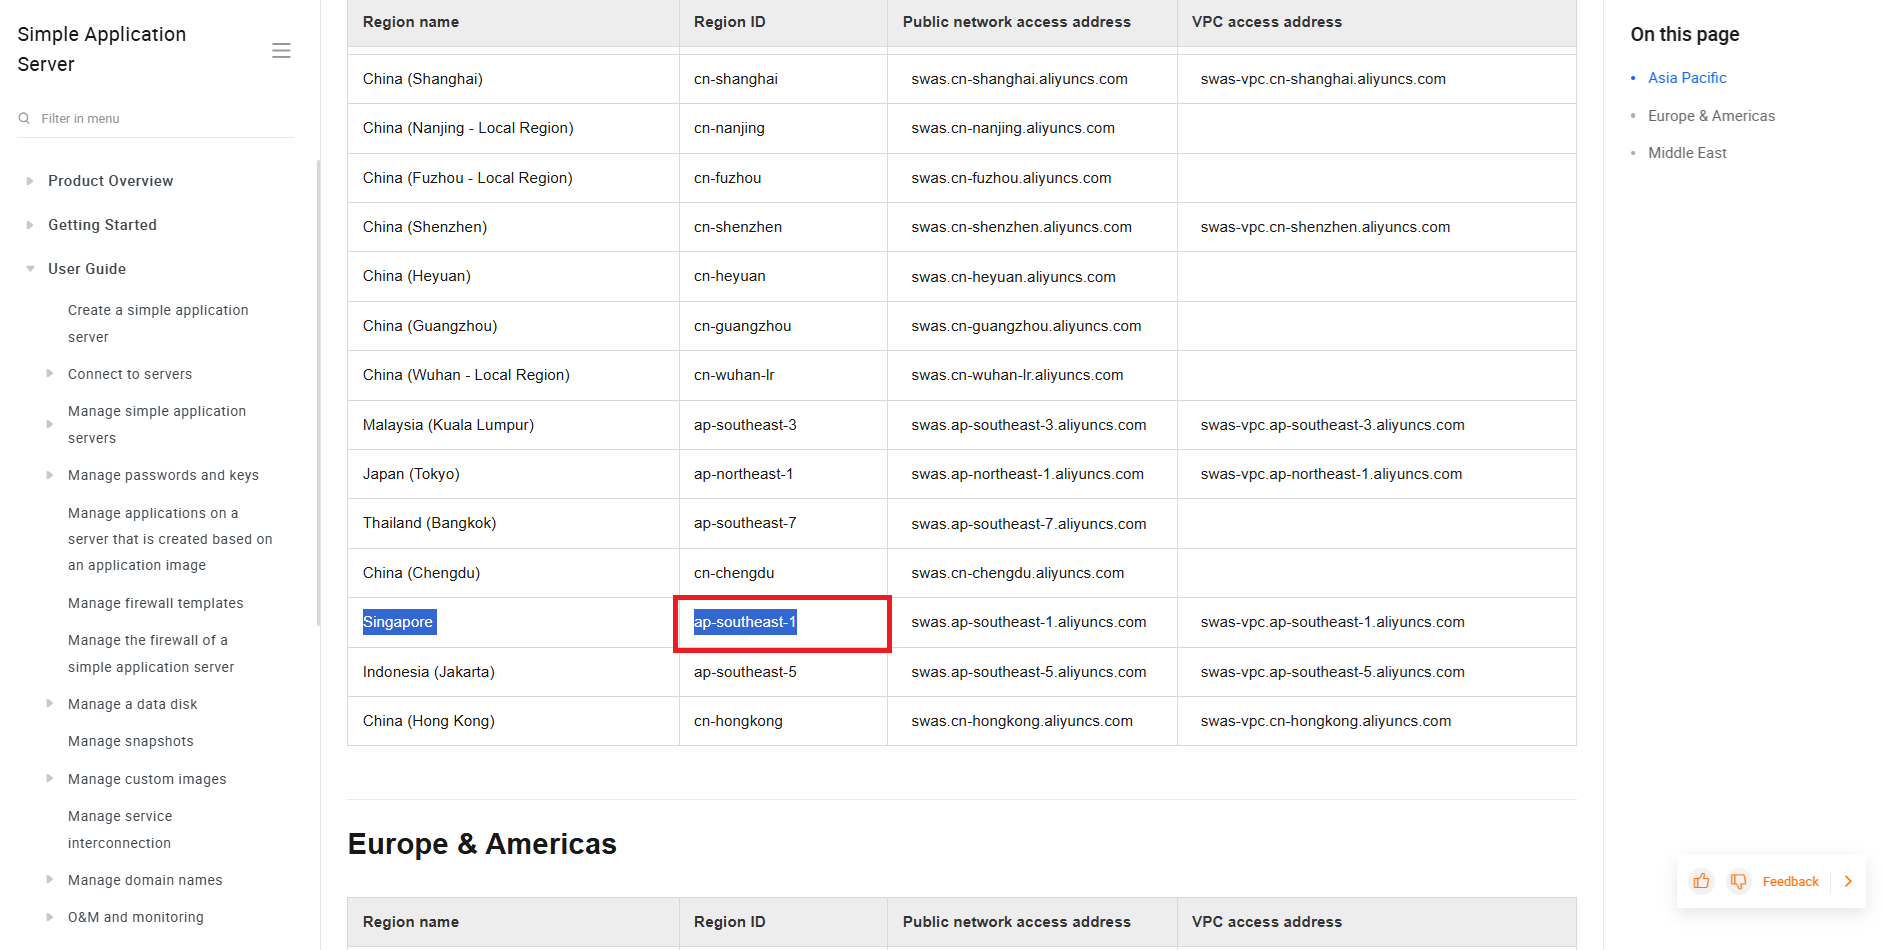Viewport: 1882px width, 950px height.
Task: Open Create a simple application server page
Action: tap(158, 323)
